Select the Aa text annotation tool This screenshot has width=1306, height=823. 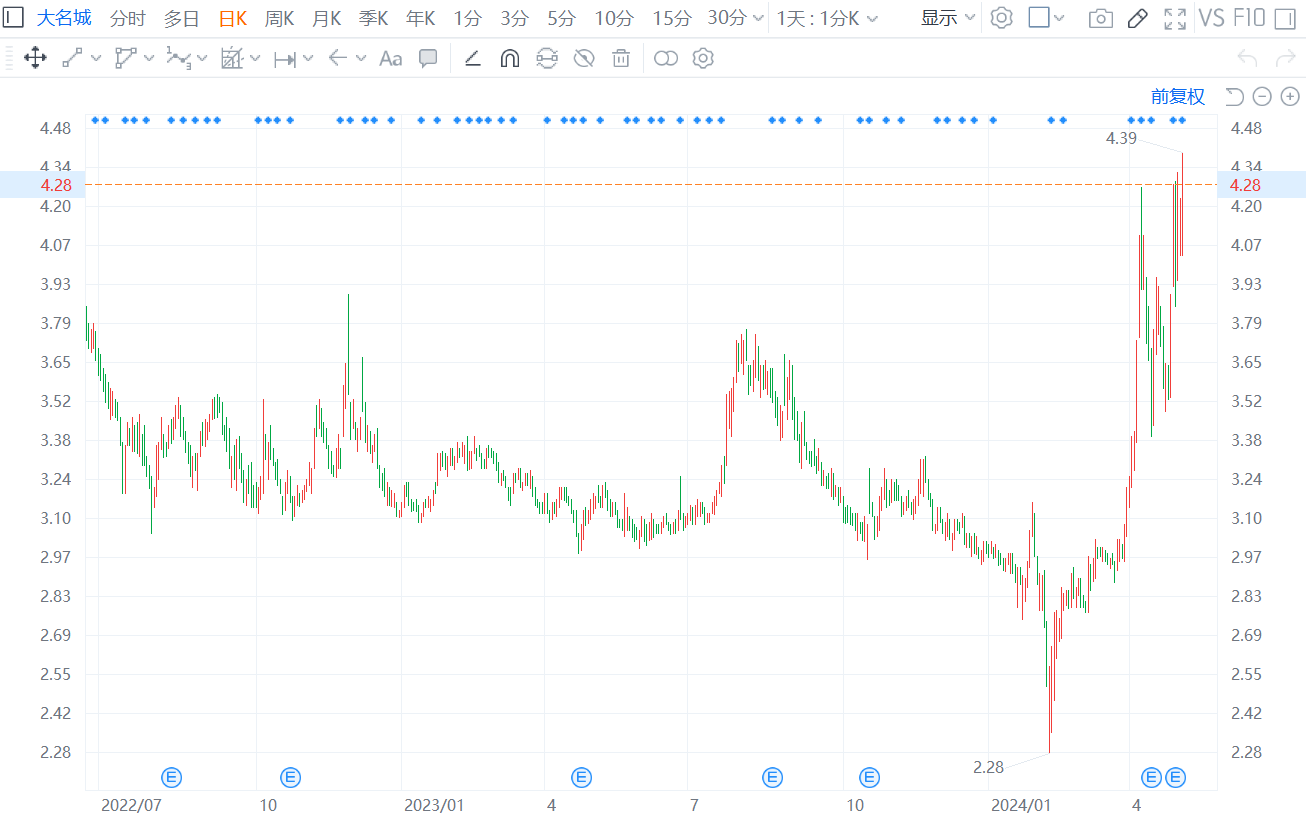(x=391, y=58)
